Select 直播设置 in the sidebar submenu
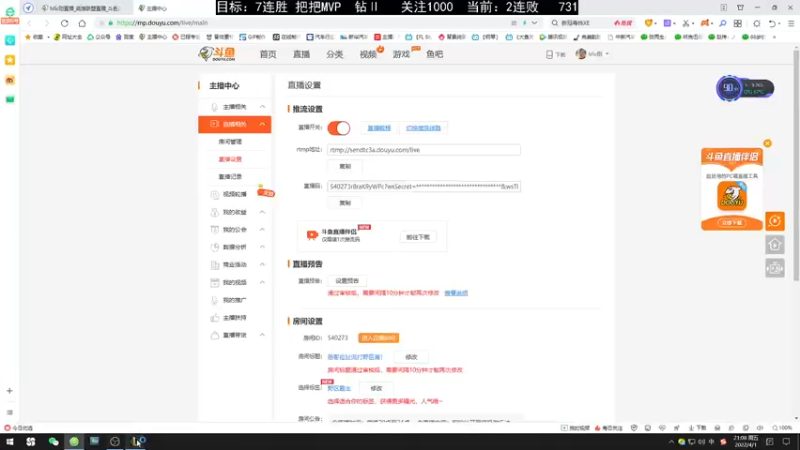The width and height of the screenshot is (800, 450). [x=230, y=159]
